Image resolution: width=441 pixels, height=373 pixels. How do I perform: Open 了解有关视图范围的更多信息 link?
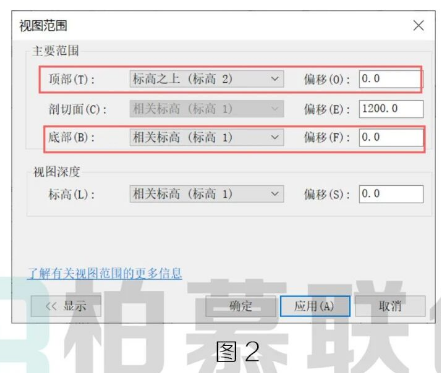(105, 273)
